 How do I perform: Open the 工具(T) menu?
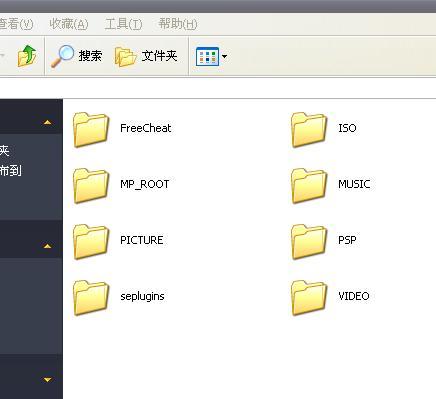coord(123,24)
